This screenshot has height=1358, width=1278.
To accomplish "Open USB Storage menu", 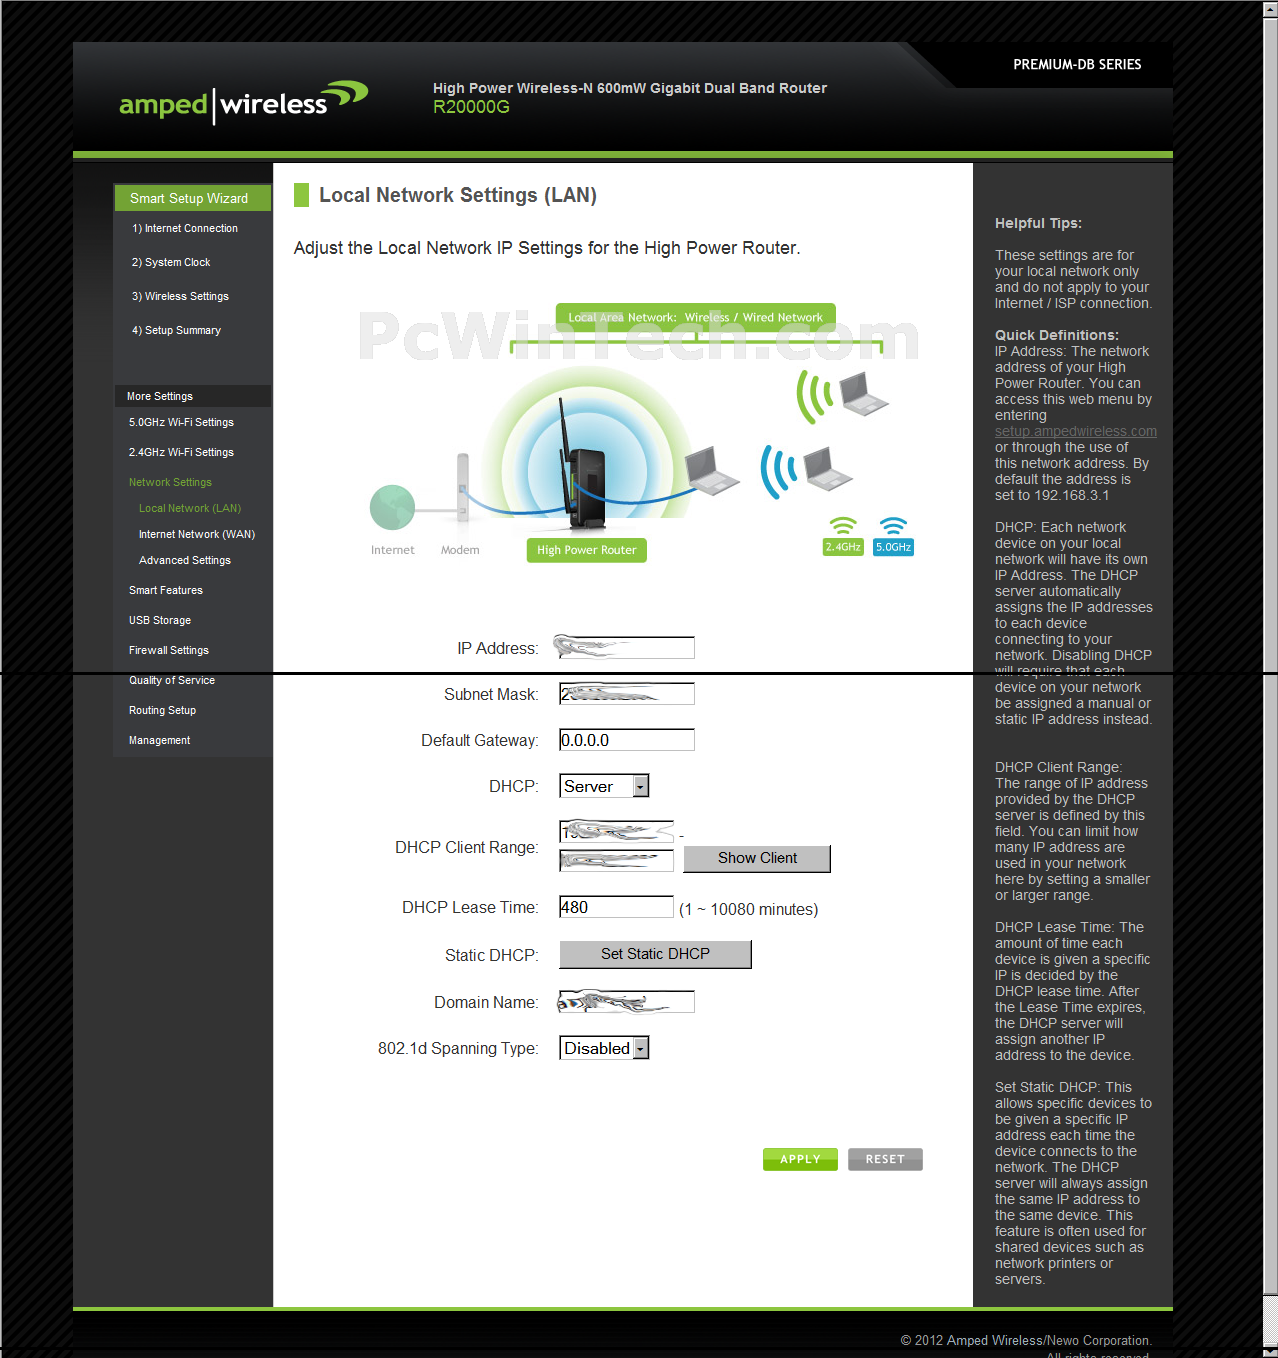I will [160, 620].
